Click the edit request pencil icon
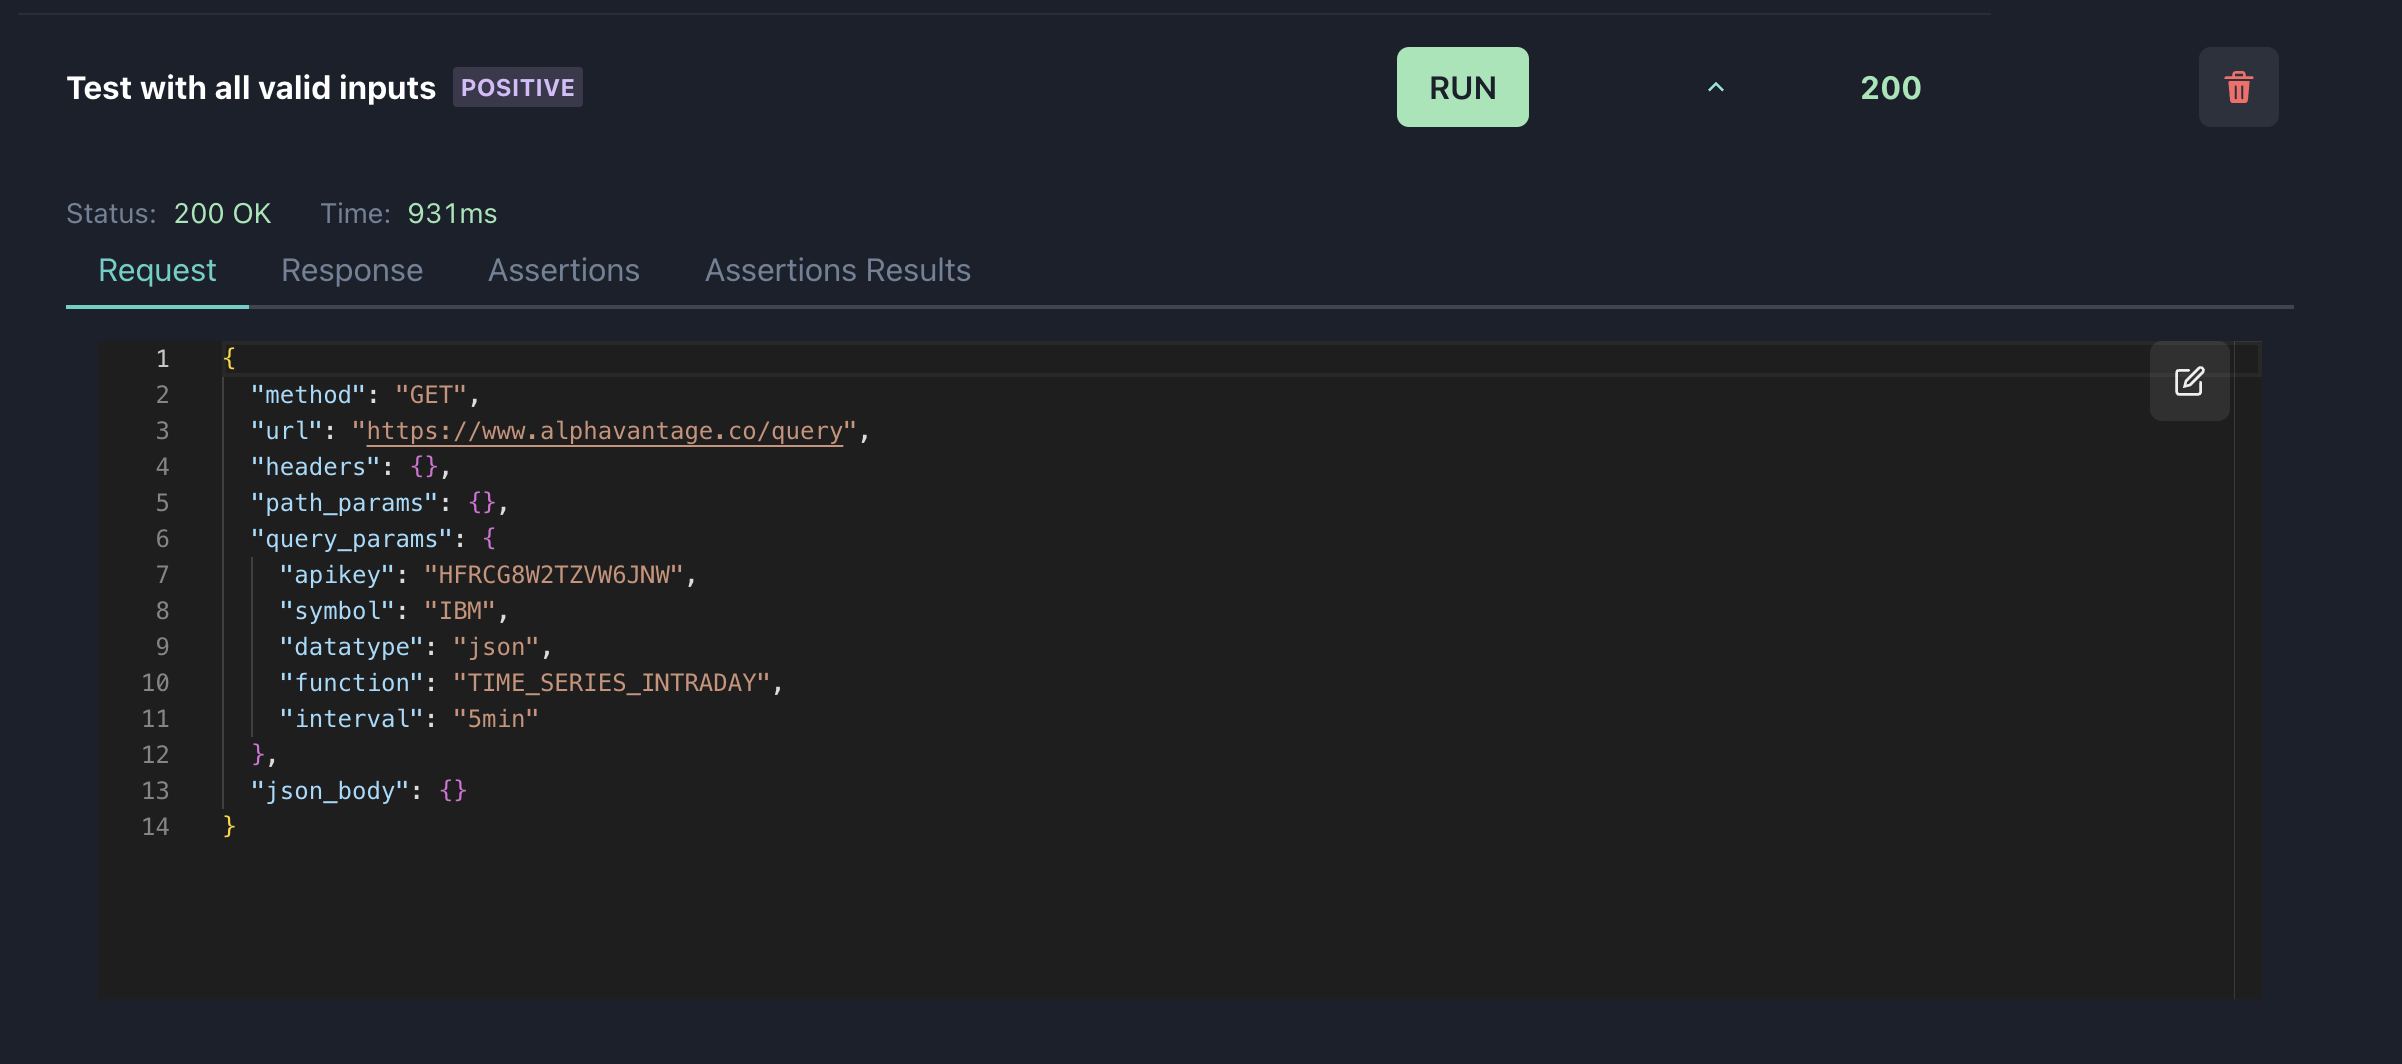 point(2189,381)
